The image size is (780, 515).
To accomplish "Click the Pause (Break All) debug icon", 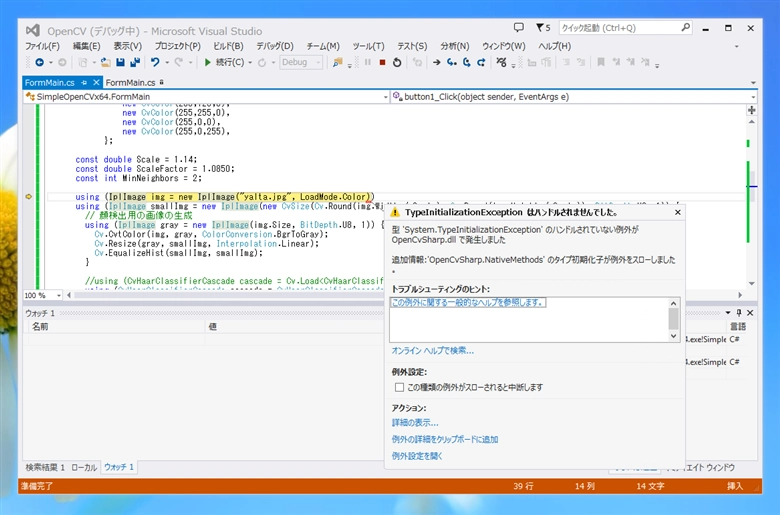I will click(368, 62).
